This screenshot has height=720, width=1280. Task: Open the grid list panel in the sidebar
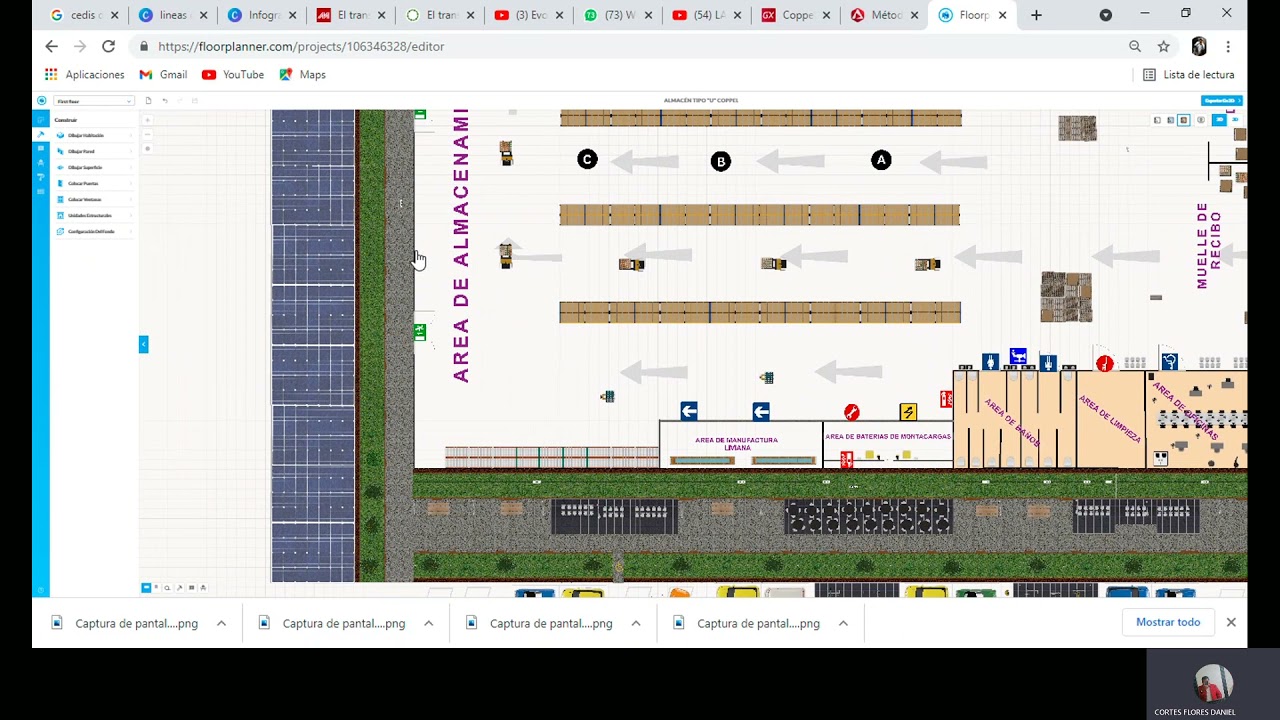pyautogui.click(x=41, y=191)
